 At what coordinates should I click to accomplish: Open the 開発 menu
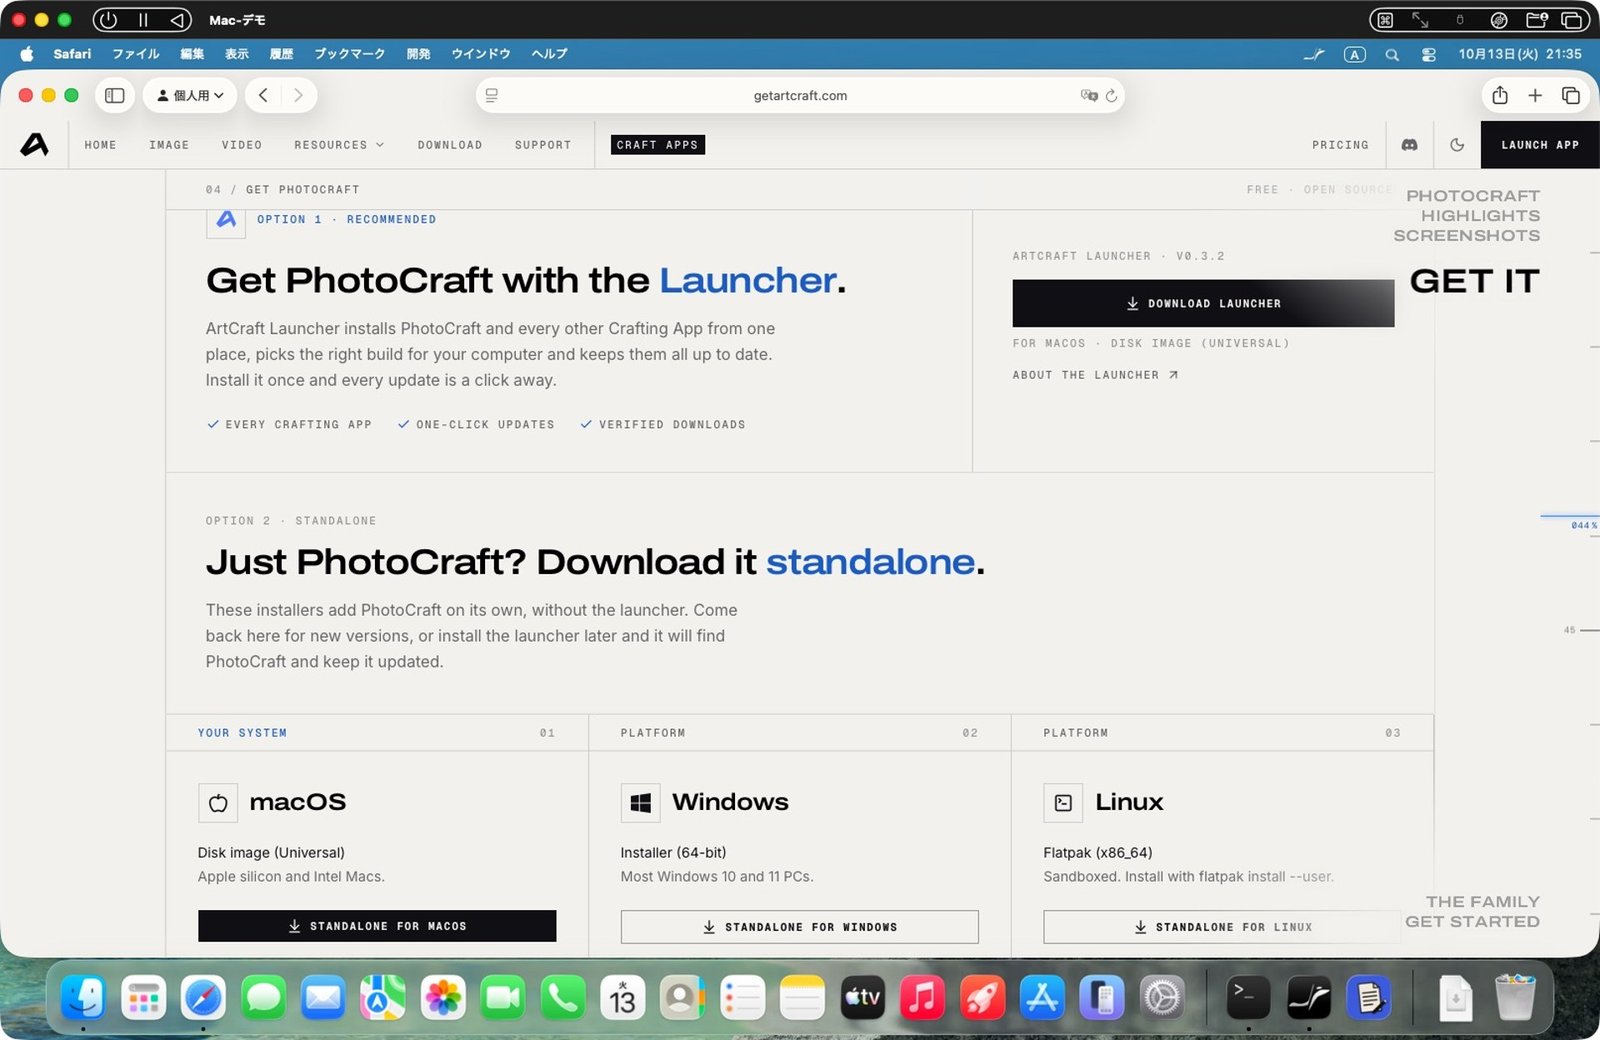tap(419, 54)
